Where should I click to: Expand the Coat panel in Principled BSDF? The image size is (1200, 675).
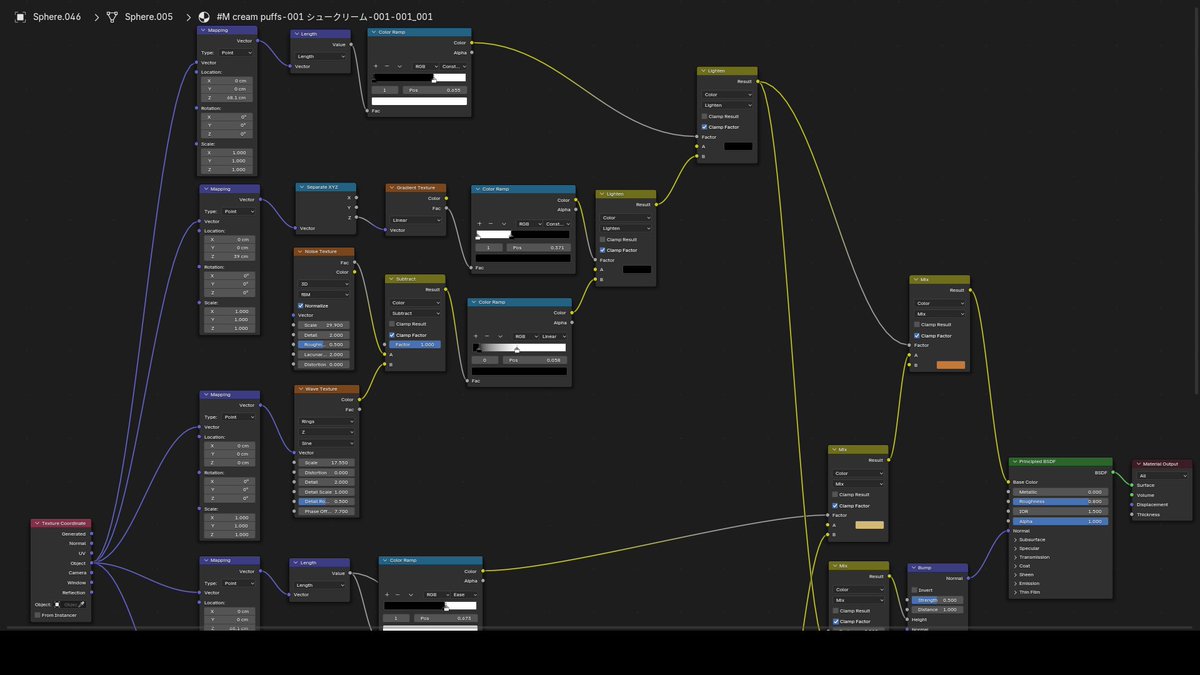[1024, 566]
